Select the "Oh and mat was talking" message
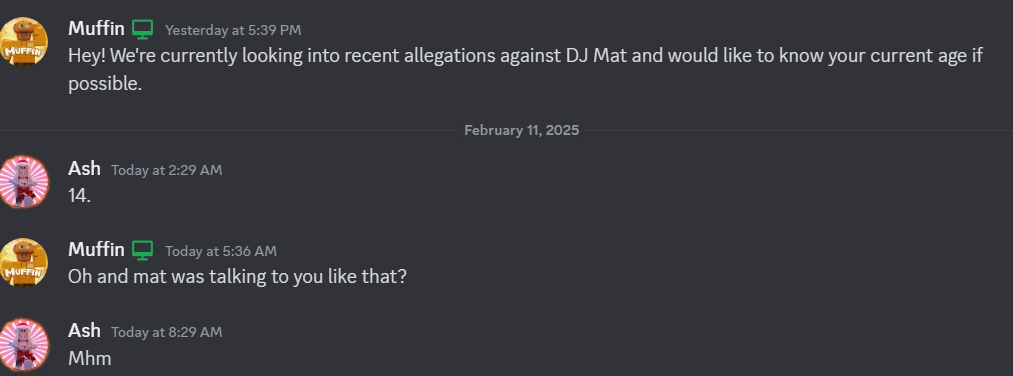Viewport: 1013px width, 376px height. pos(237,277)
